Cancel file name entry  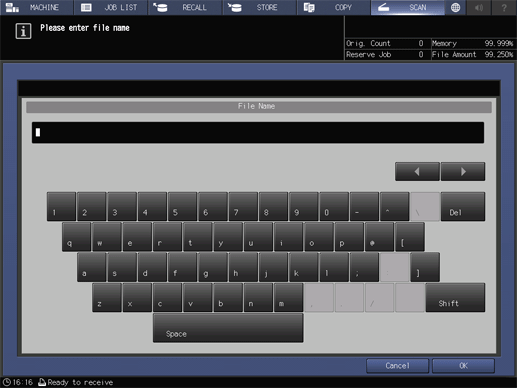point(397,366)
